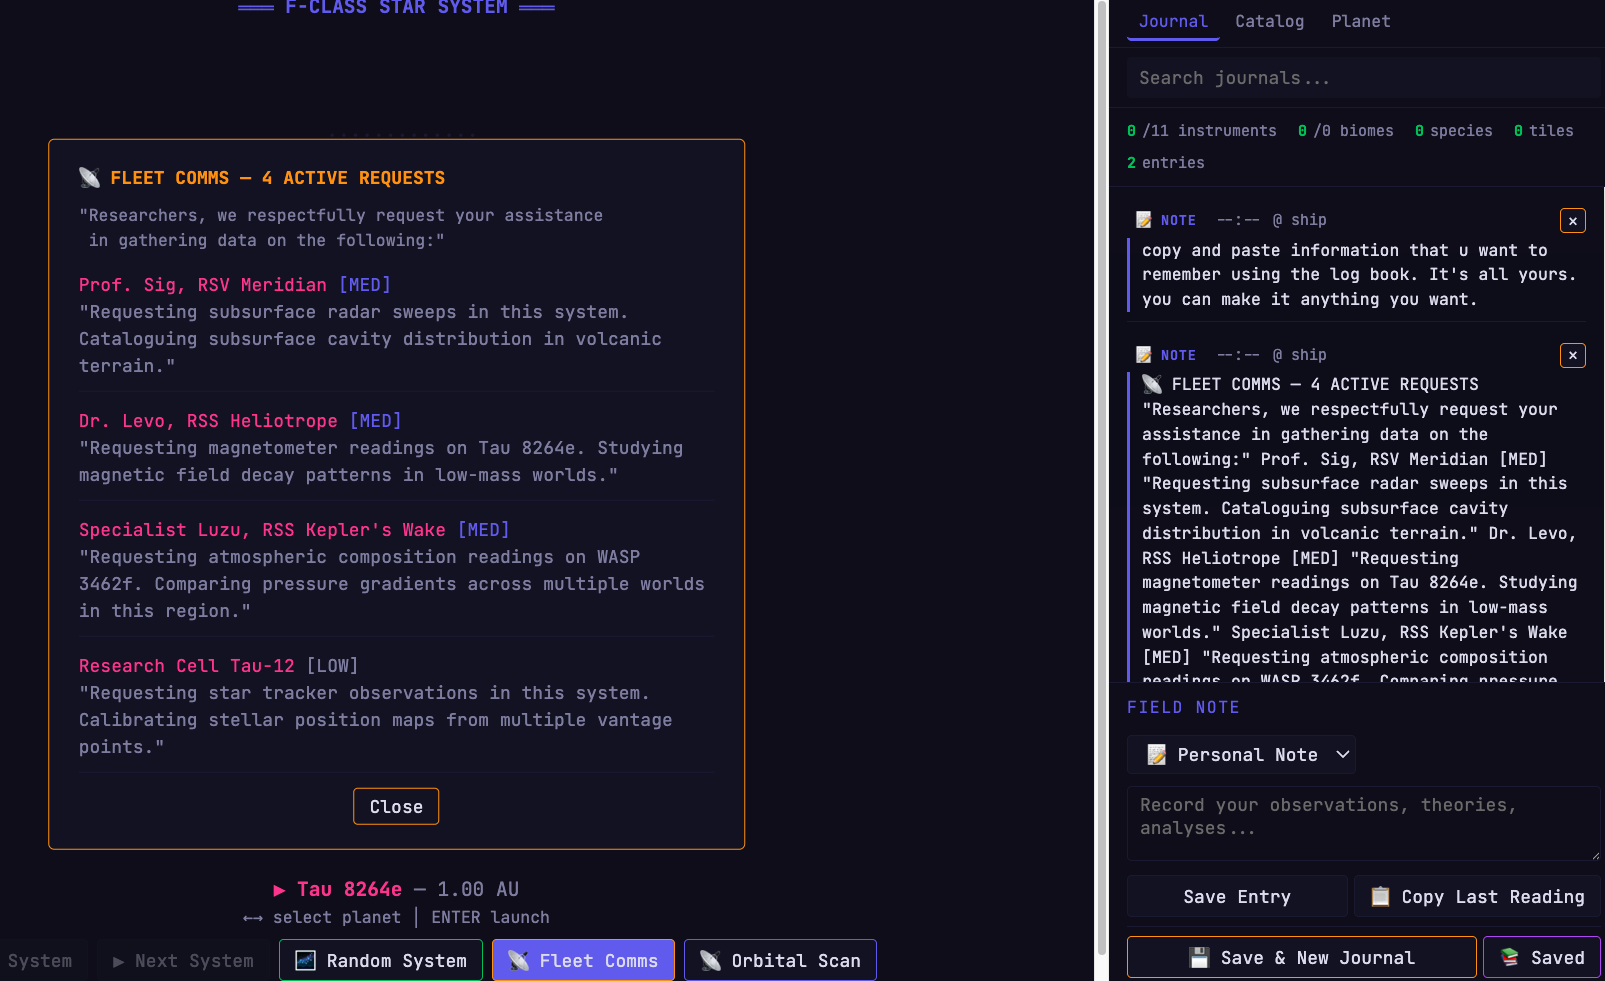Click the note icon of the Fleet Comms journal entry

pos(1143,355)
